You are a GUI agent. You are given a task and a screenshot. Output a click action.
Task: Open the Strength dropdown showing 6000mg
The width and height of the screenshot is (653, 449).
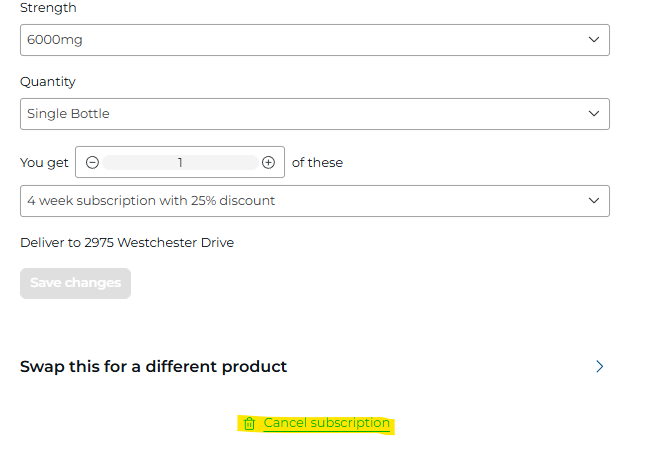click(300, 40)
